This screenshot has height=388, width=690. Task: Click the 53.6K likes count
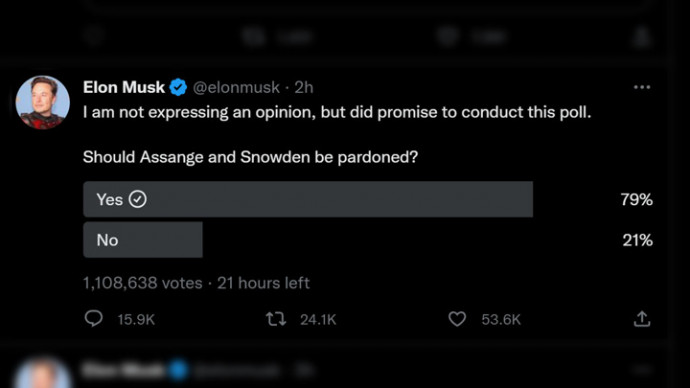(x=501, y=319)
